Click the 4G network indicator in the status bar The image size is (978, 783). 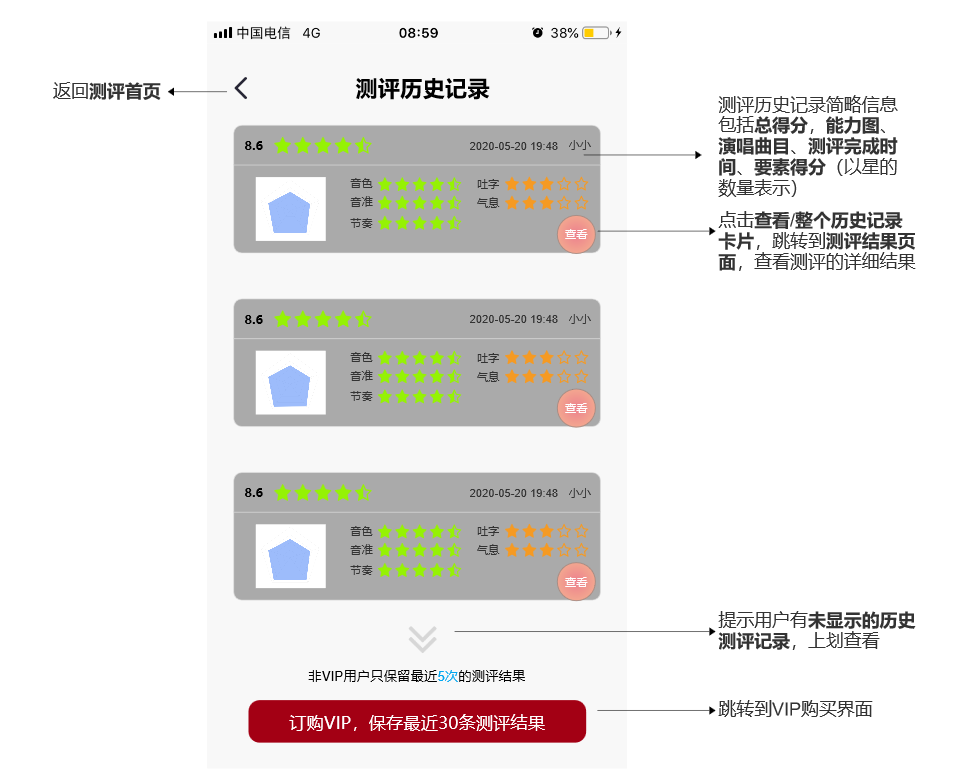tap(311, 33)
